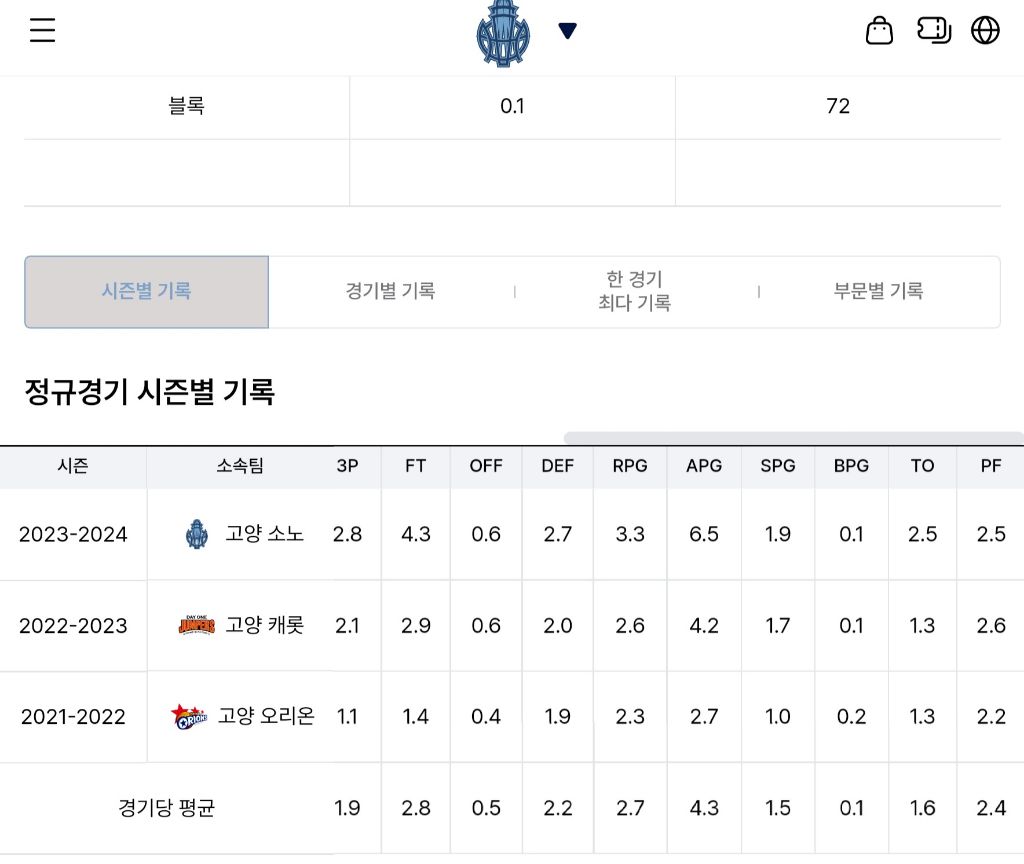Open the hamburger menu
The width and height of the screenshot is (1024, 864).
coord(42,31)
